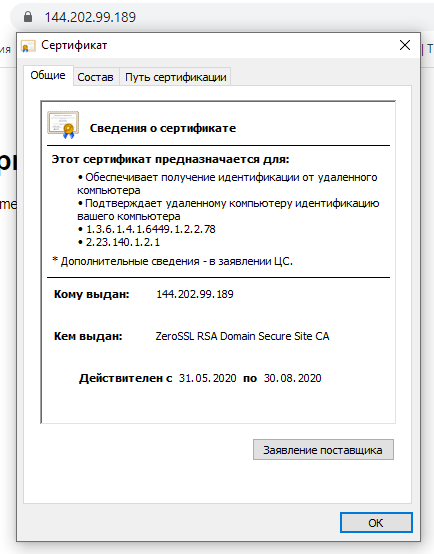Click the Сертификат window title text
Viewport: 434px width, 554px height.
[x=74, y=45]
